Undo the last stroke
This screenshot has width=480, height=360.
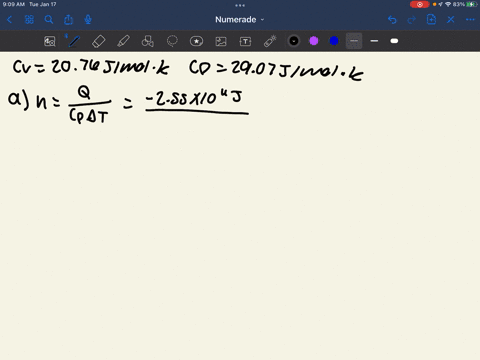coord(392,20)
